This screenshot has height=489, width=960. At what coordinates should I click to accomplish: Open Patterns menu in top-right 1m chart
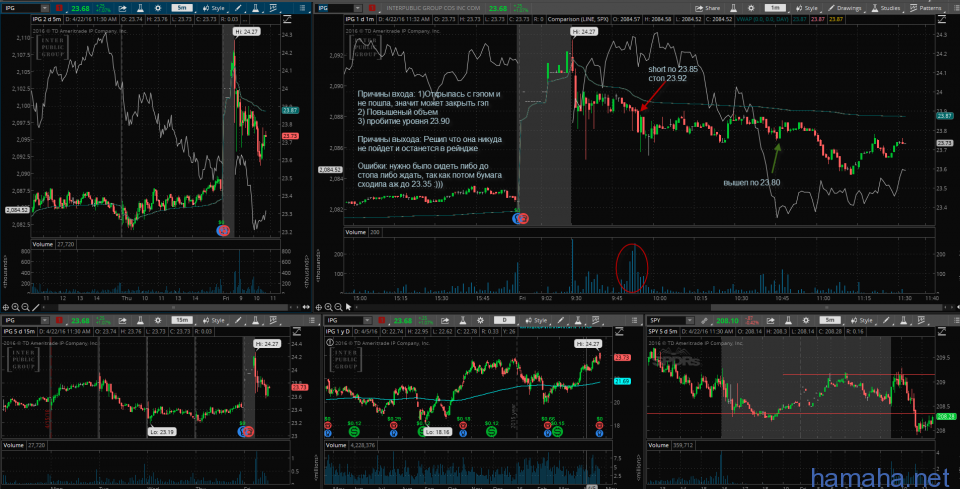tap(924, 9)
